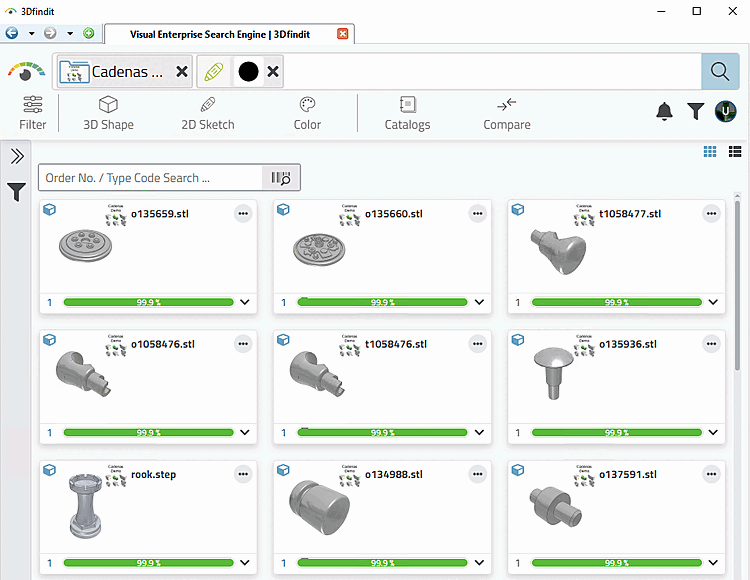
Task: Expand details of o135659.stl result
Action: click(245, 302)
